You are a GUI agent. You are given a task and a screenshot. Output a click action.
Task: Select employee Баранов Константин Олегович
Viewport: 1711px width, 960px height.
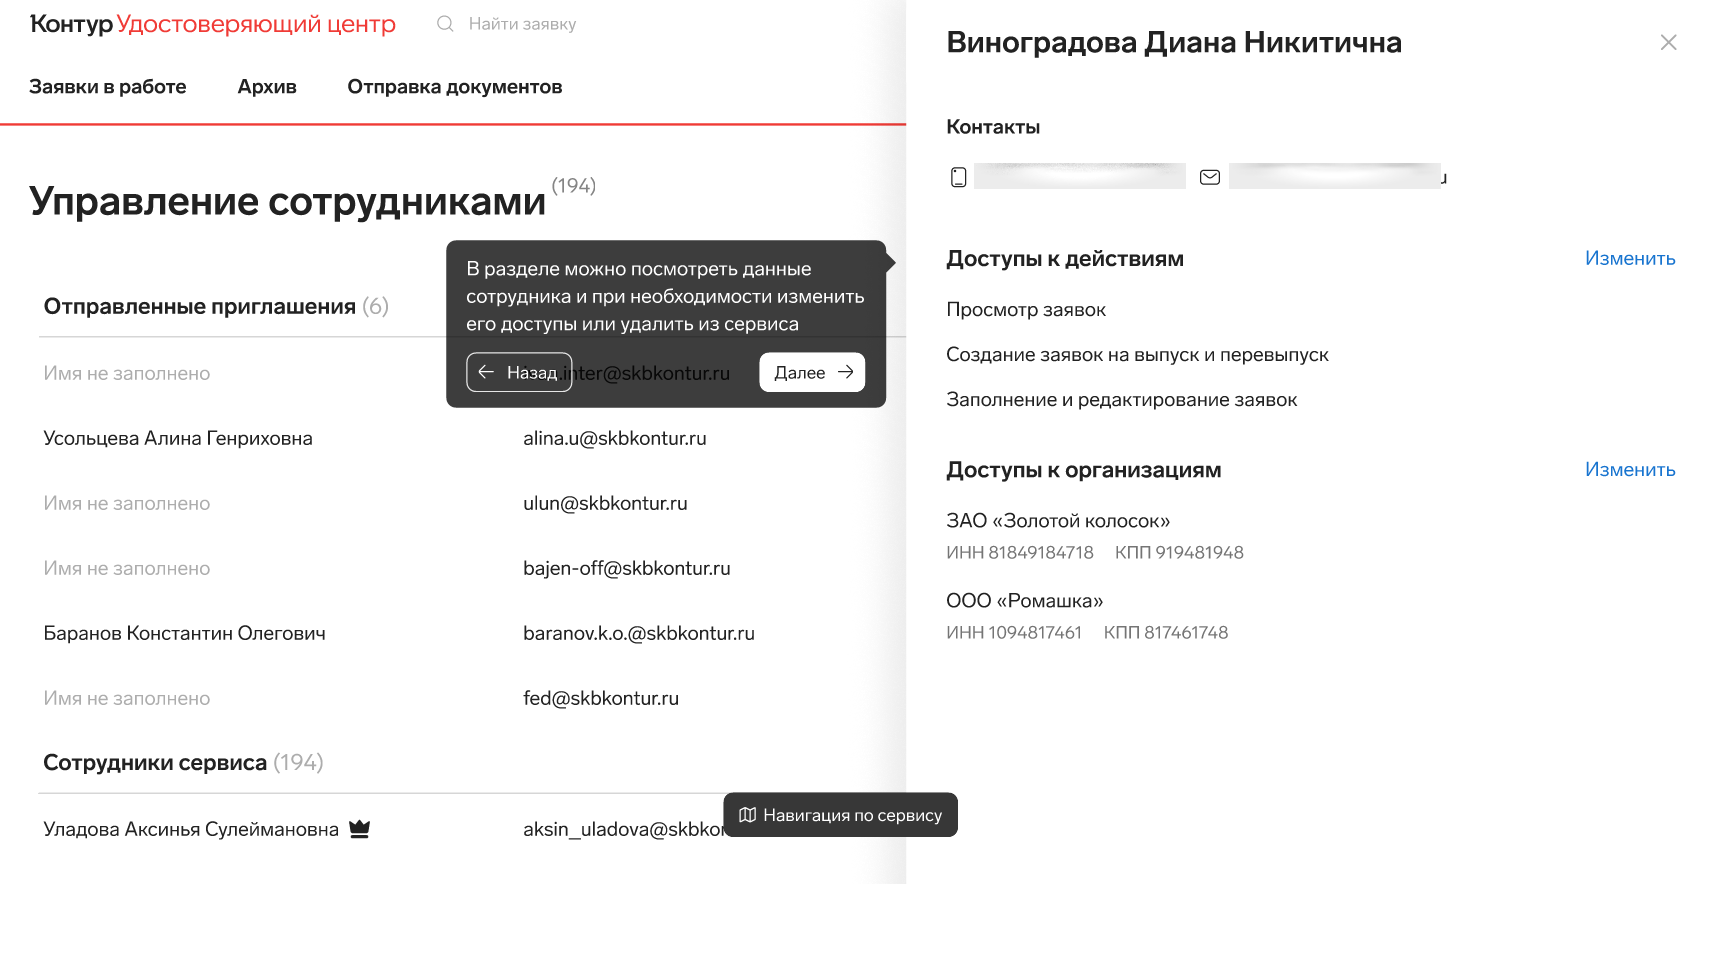pyautogui.click(x=185, y=633)
